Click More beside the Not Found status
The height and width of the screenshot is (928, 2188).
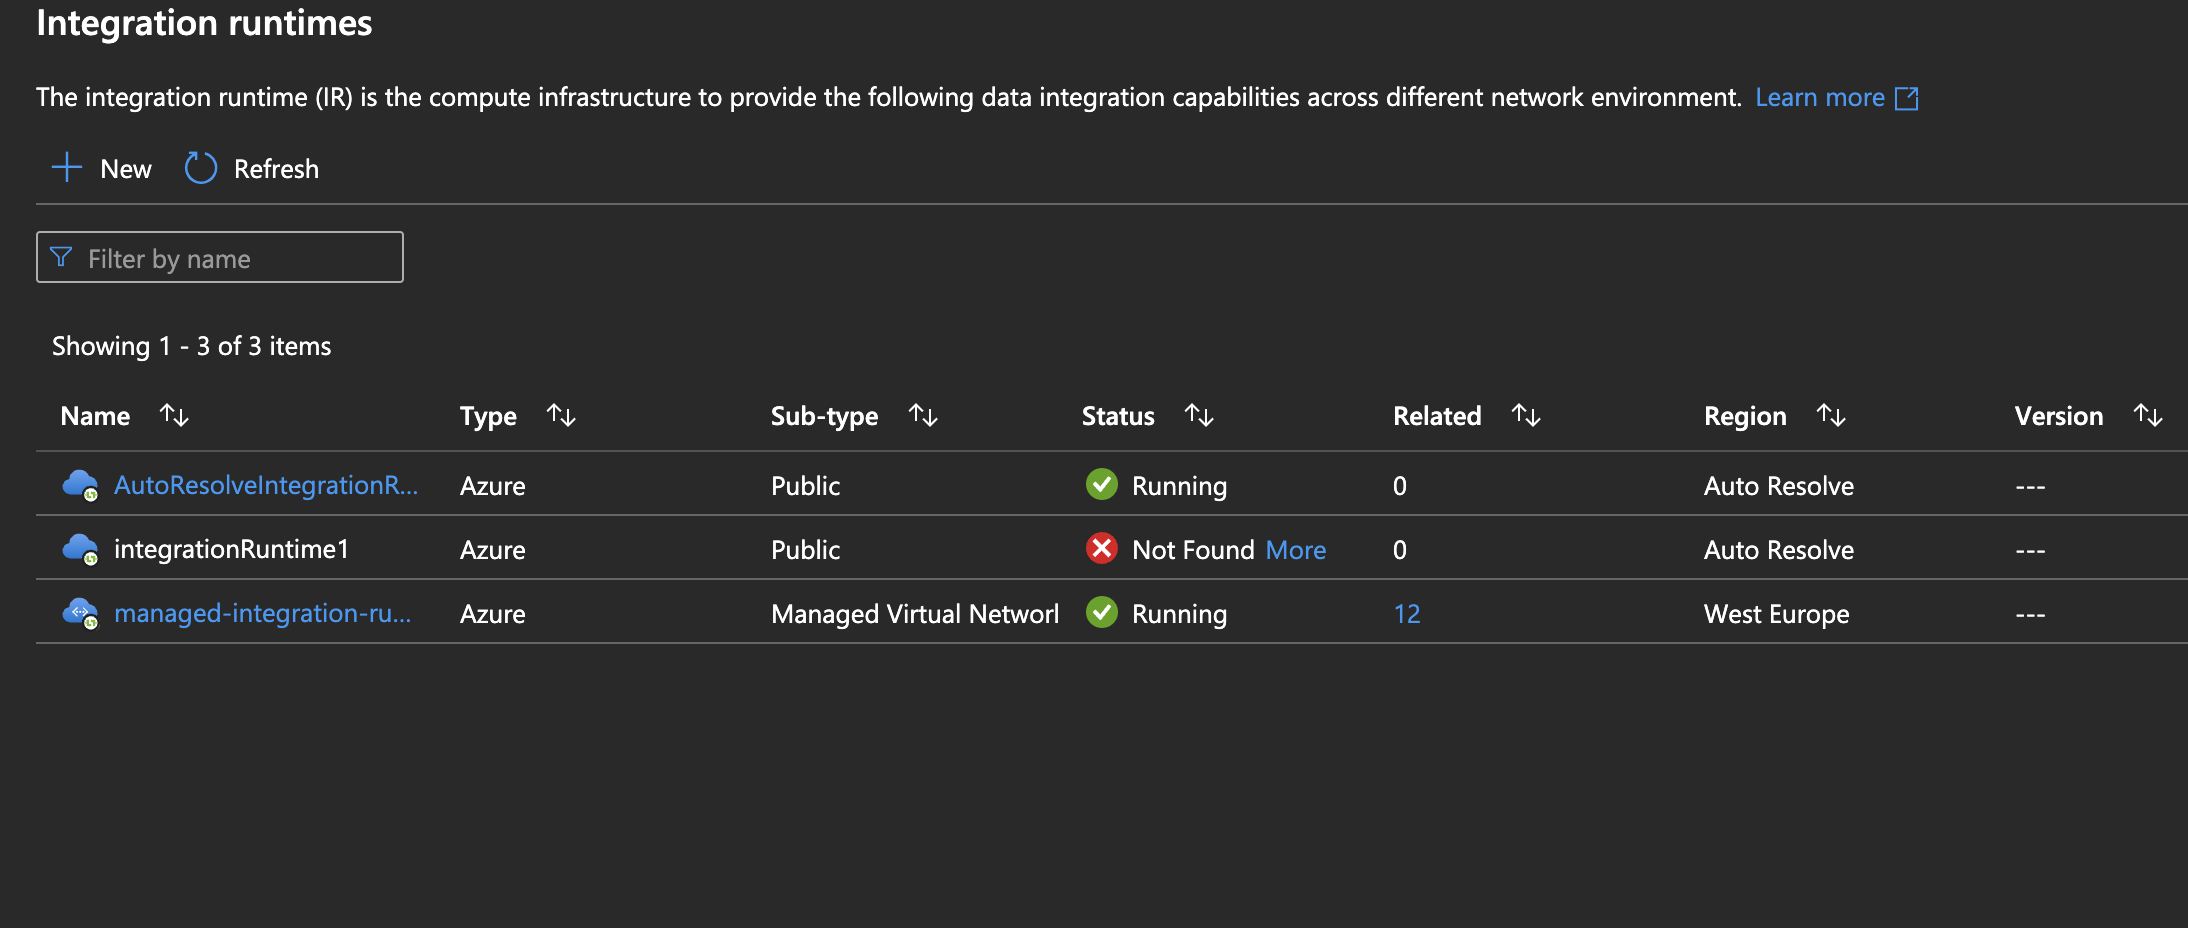pos(1295,549)
